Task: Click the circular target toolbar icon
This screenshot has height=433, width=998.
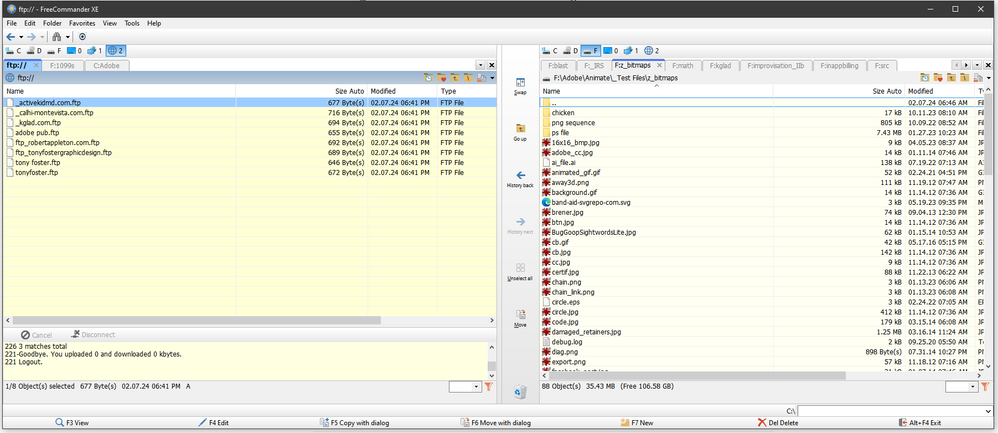Action: (82, 37)
